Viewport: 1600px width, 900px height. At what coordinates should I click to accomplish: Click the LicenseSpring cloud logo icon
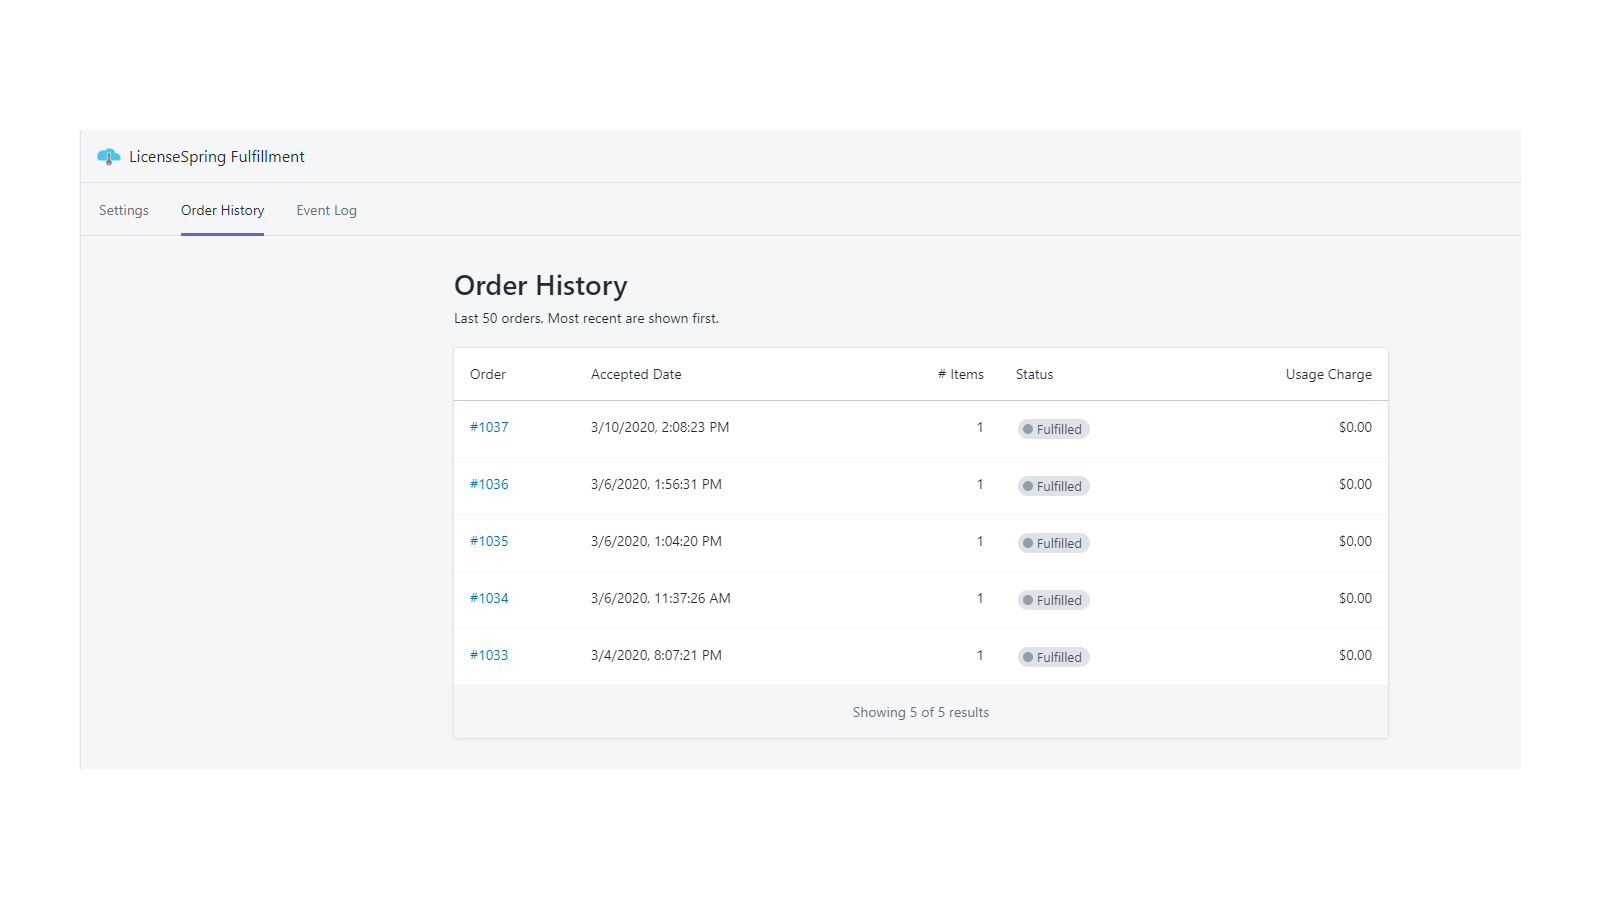pos(108,156)
